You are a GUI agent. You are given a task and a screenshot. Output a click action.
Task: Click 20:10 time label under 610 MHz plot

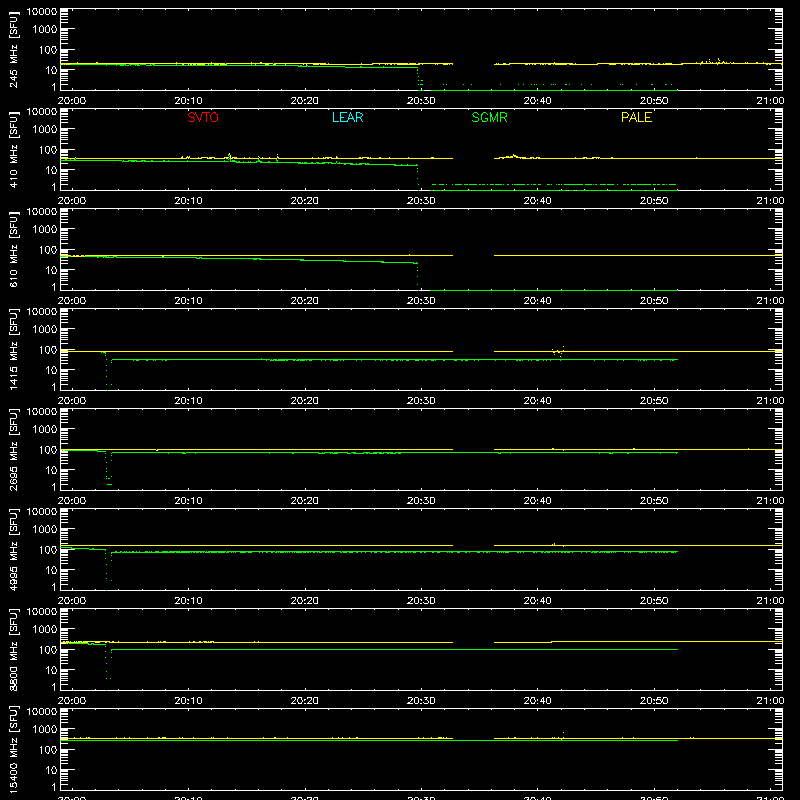[x=188, y=301]
